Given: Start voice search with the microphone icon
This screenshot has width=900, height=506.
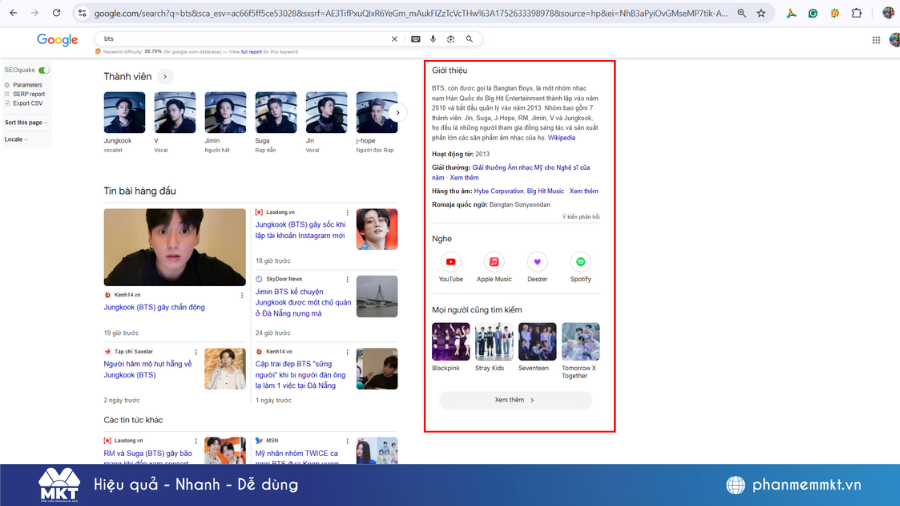Looking at the screenshot, I should pos(433,39).
